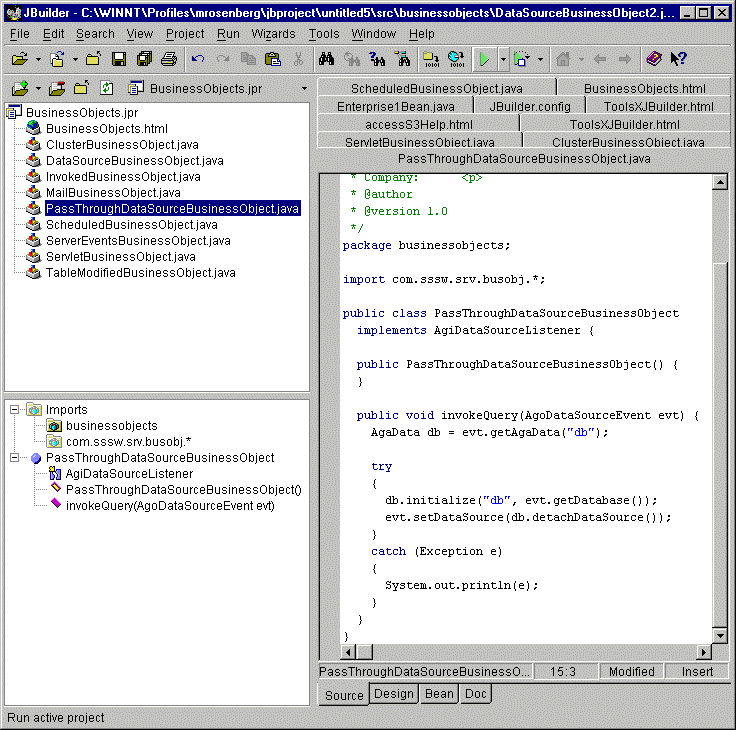Viewport: 736px width, 730px height.
Task: Select invokeQuery method in structure pane
Action: click(x=170, y=506)
